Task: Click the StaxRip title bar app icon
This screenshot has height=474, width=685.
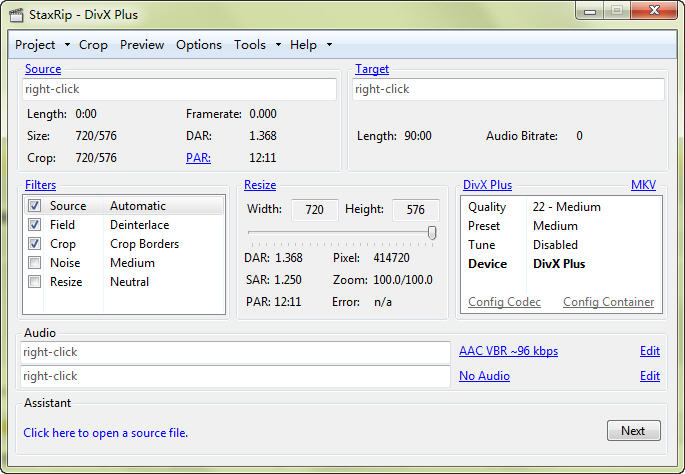Action: click(16, 15)
